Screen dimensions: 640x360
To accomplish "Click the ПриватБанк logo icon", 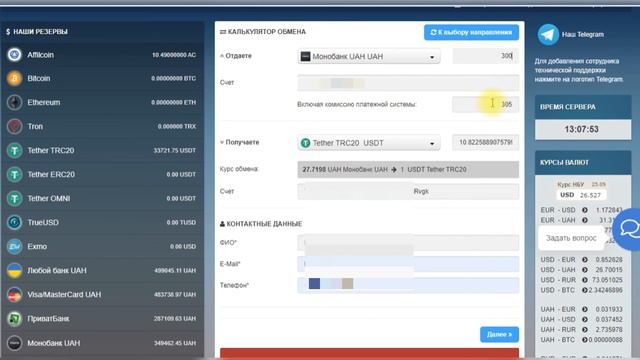I will coord(14,319).
